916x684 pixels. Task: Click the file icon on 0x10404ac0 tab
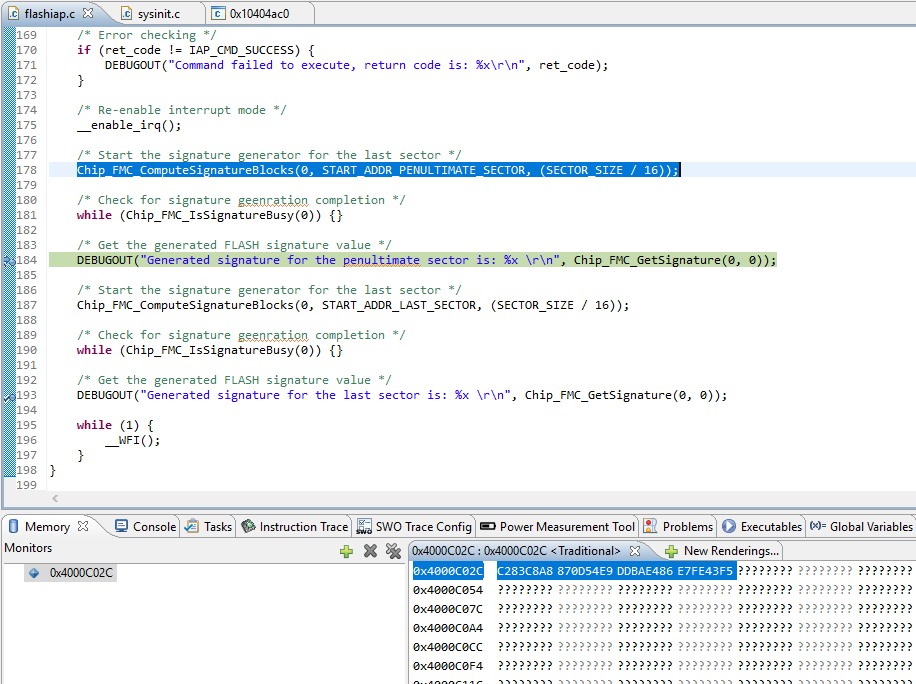(218, 13)
